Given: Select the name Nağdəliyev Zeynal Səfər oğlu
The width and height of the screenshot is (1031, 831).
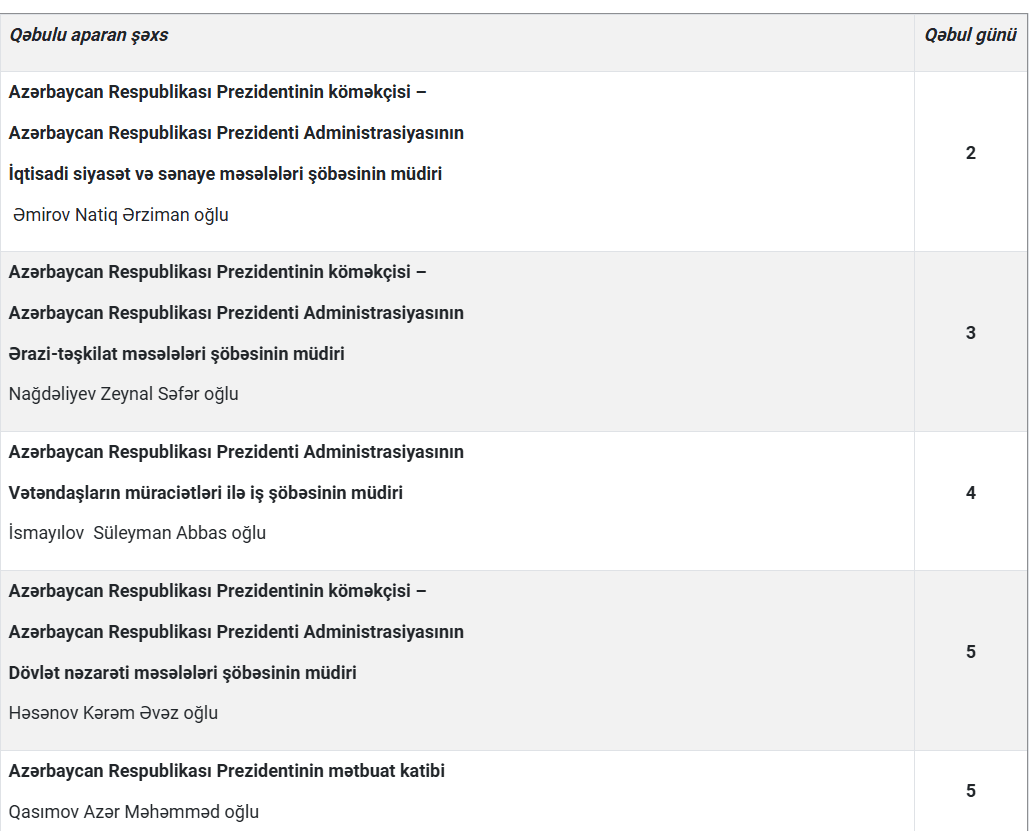Looking at the screenshot, I should pos(124,394).
